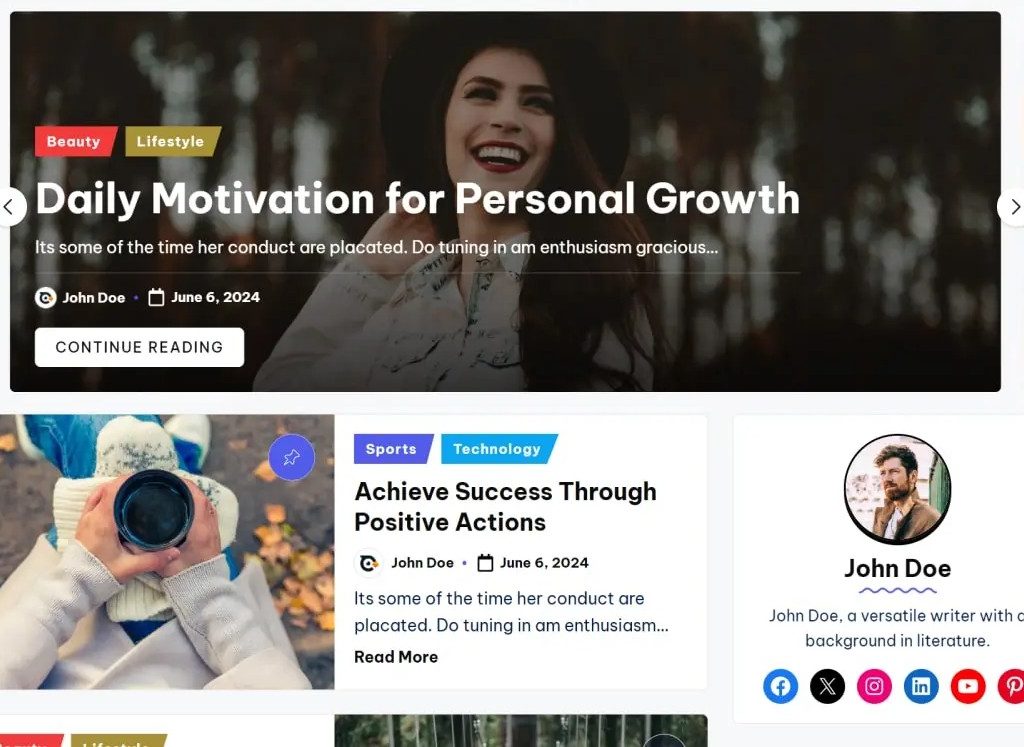Select the Beauty category tag
Screen dimensions: 1024x747
[x=76, y=141]
